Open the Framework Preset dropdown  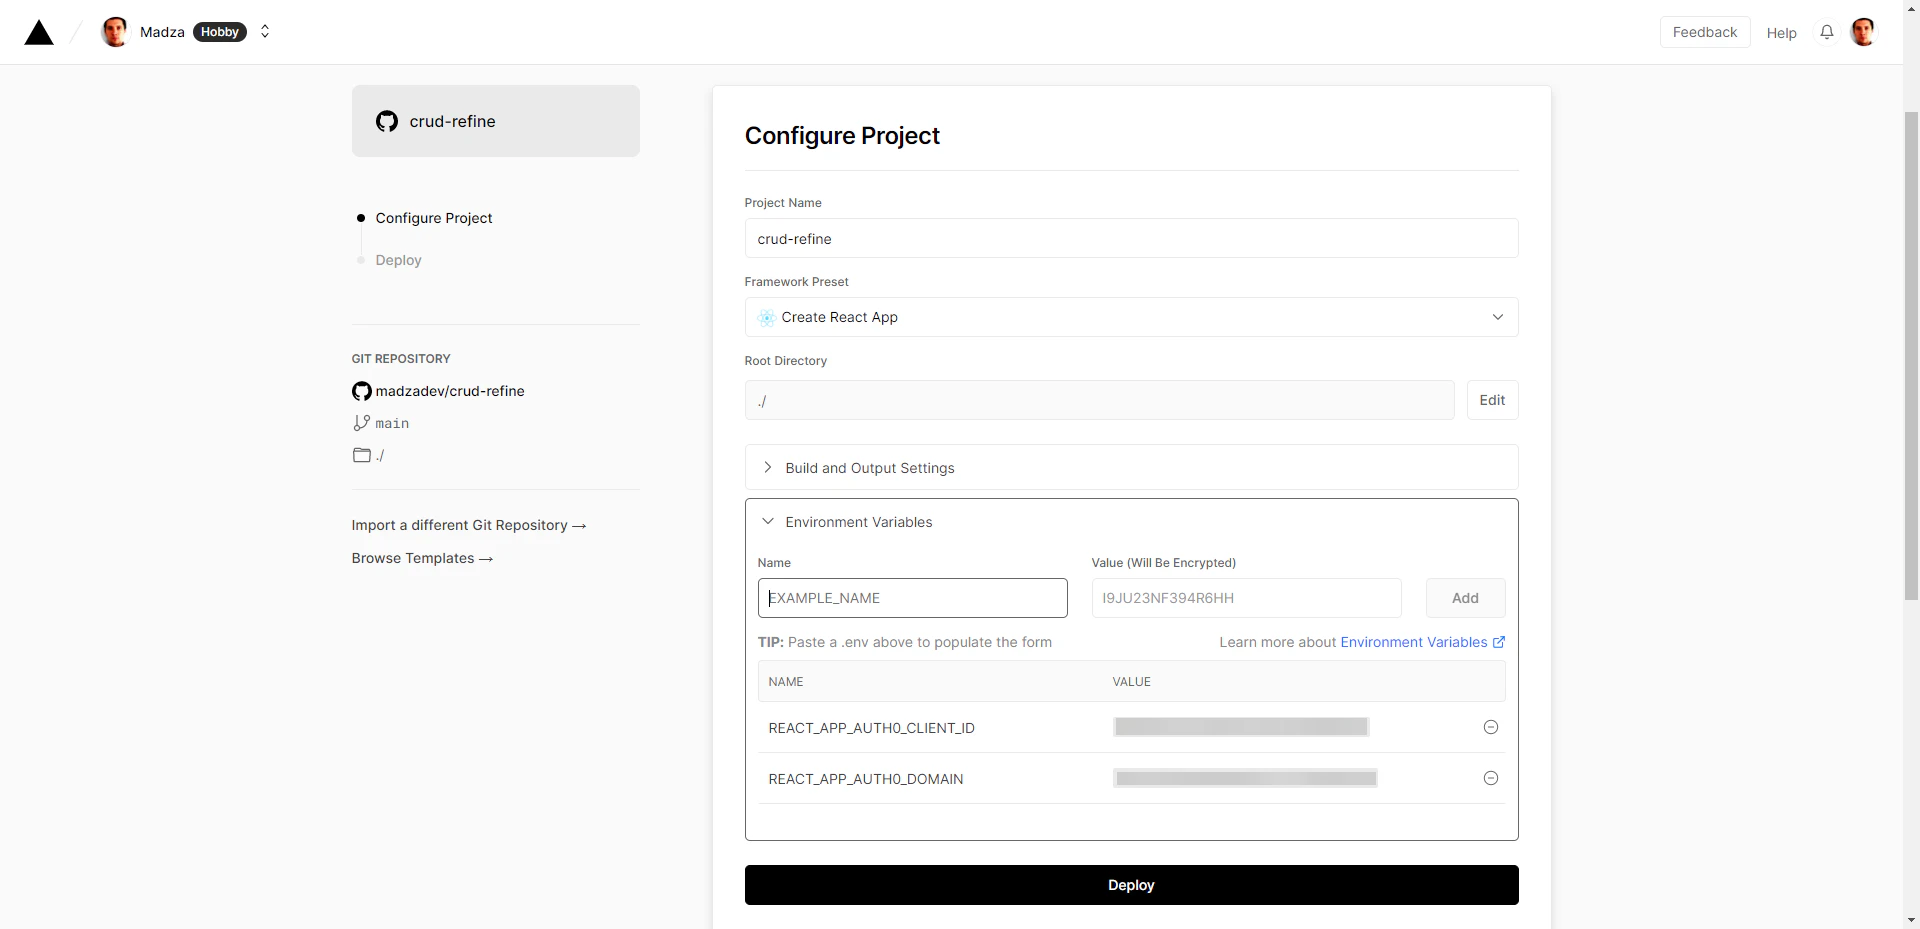point(1497,317)
